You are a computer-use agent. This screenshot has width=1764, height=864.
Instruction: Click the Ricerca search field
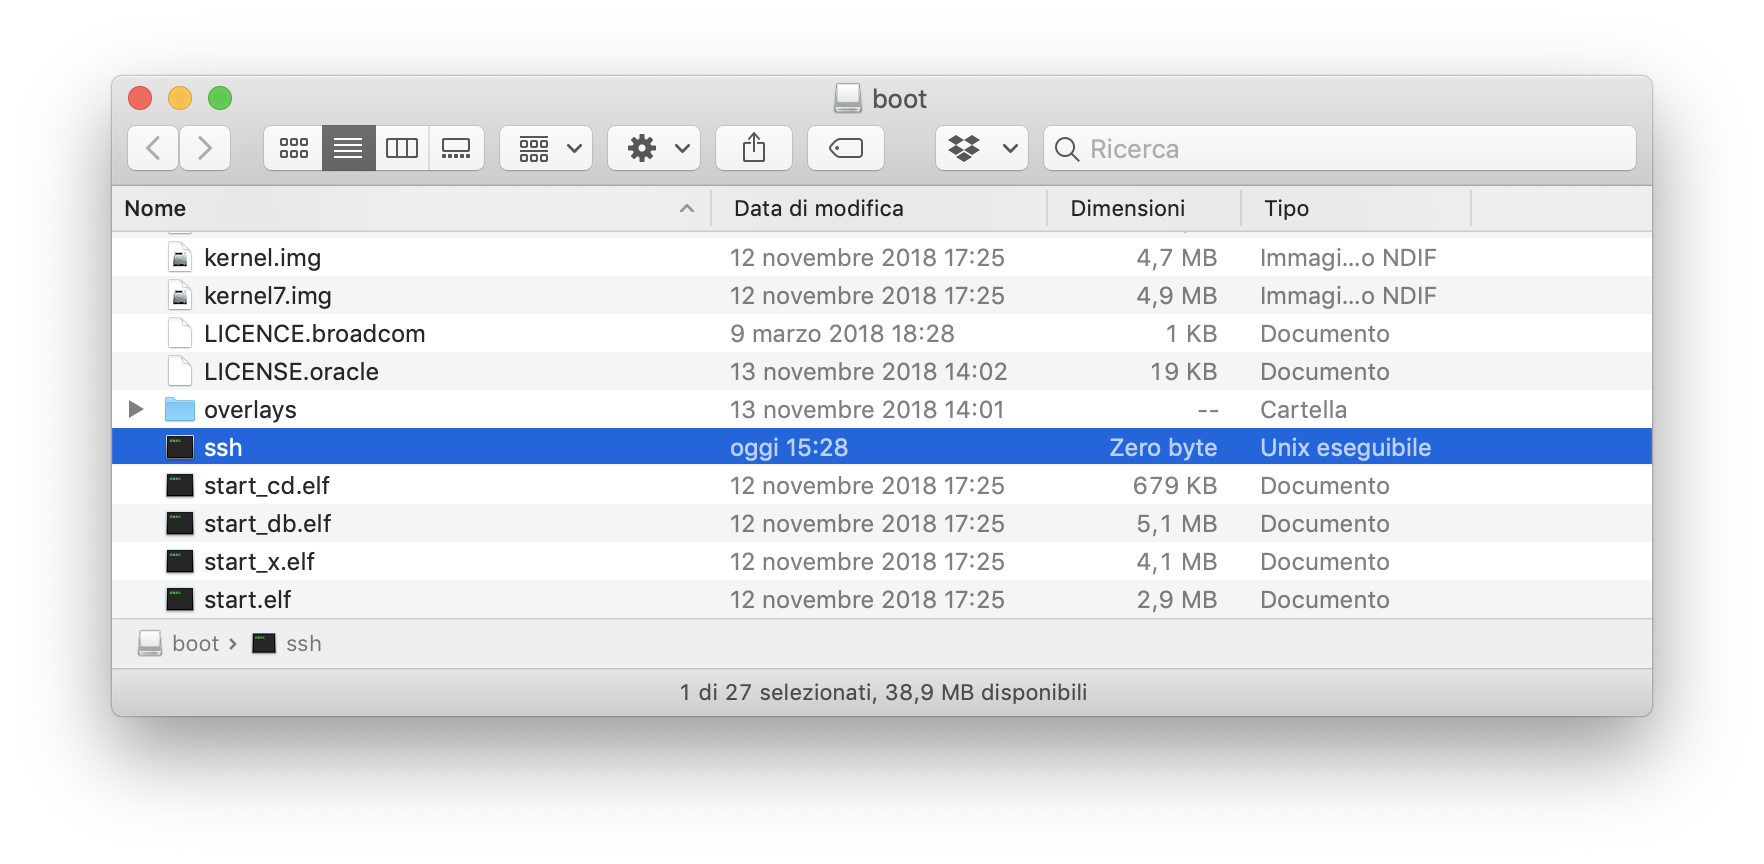pyautogui.click(x=1340, y=148)
